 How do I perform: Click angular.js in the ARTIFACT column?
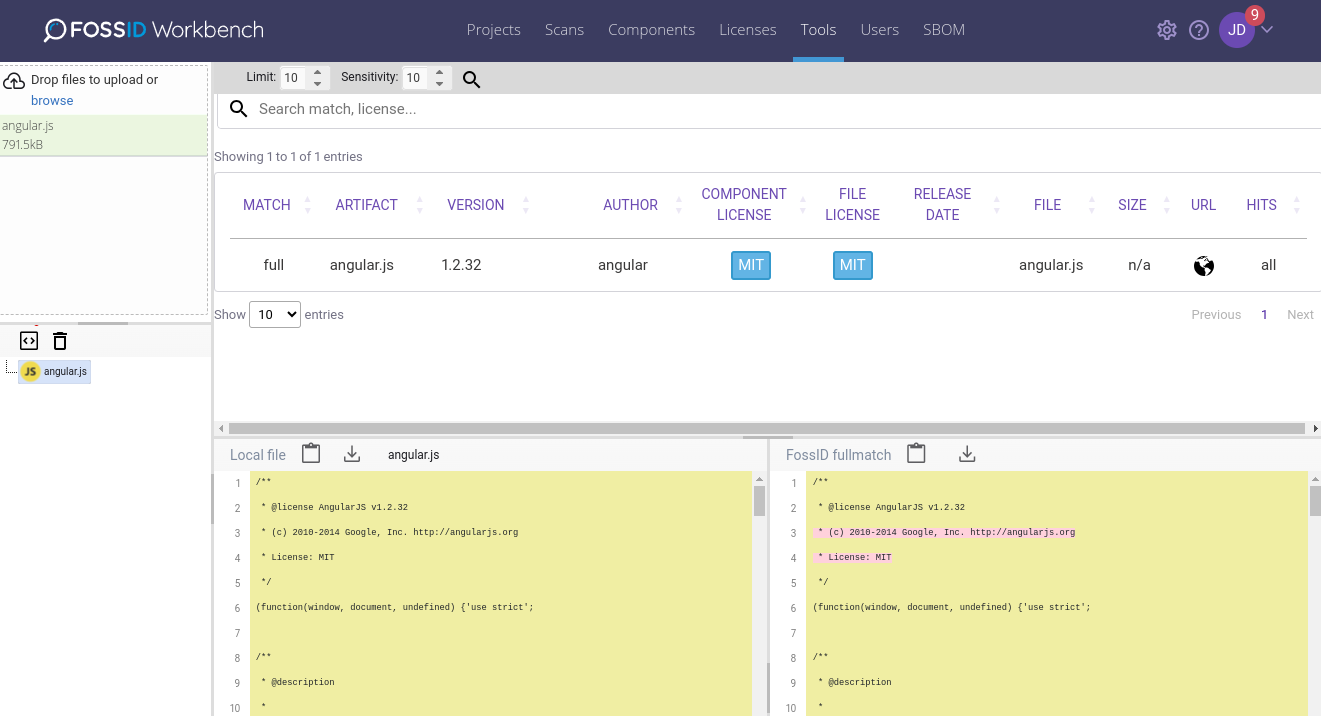(x=362, y=265)
